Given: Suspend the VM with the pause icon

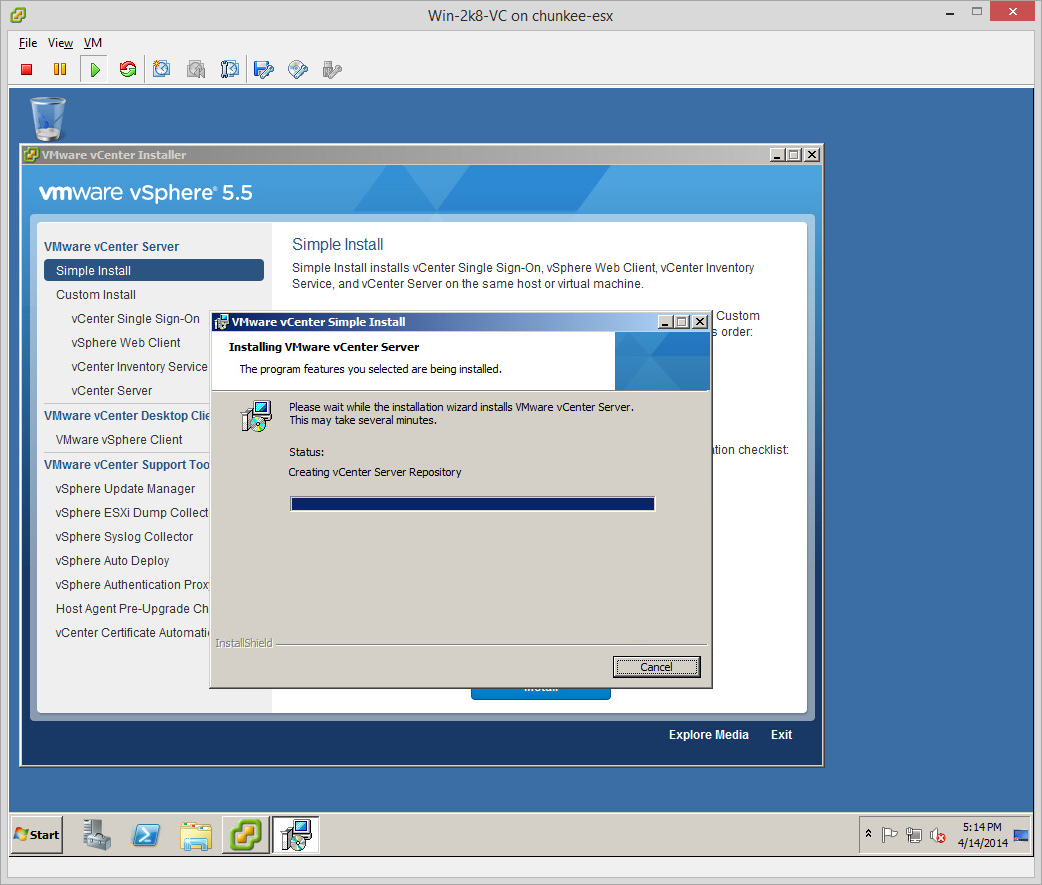Looking at the screenshot, I should point(60,69).
